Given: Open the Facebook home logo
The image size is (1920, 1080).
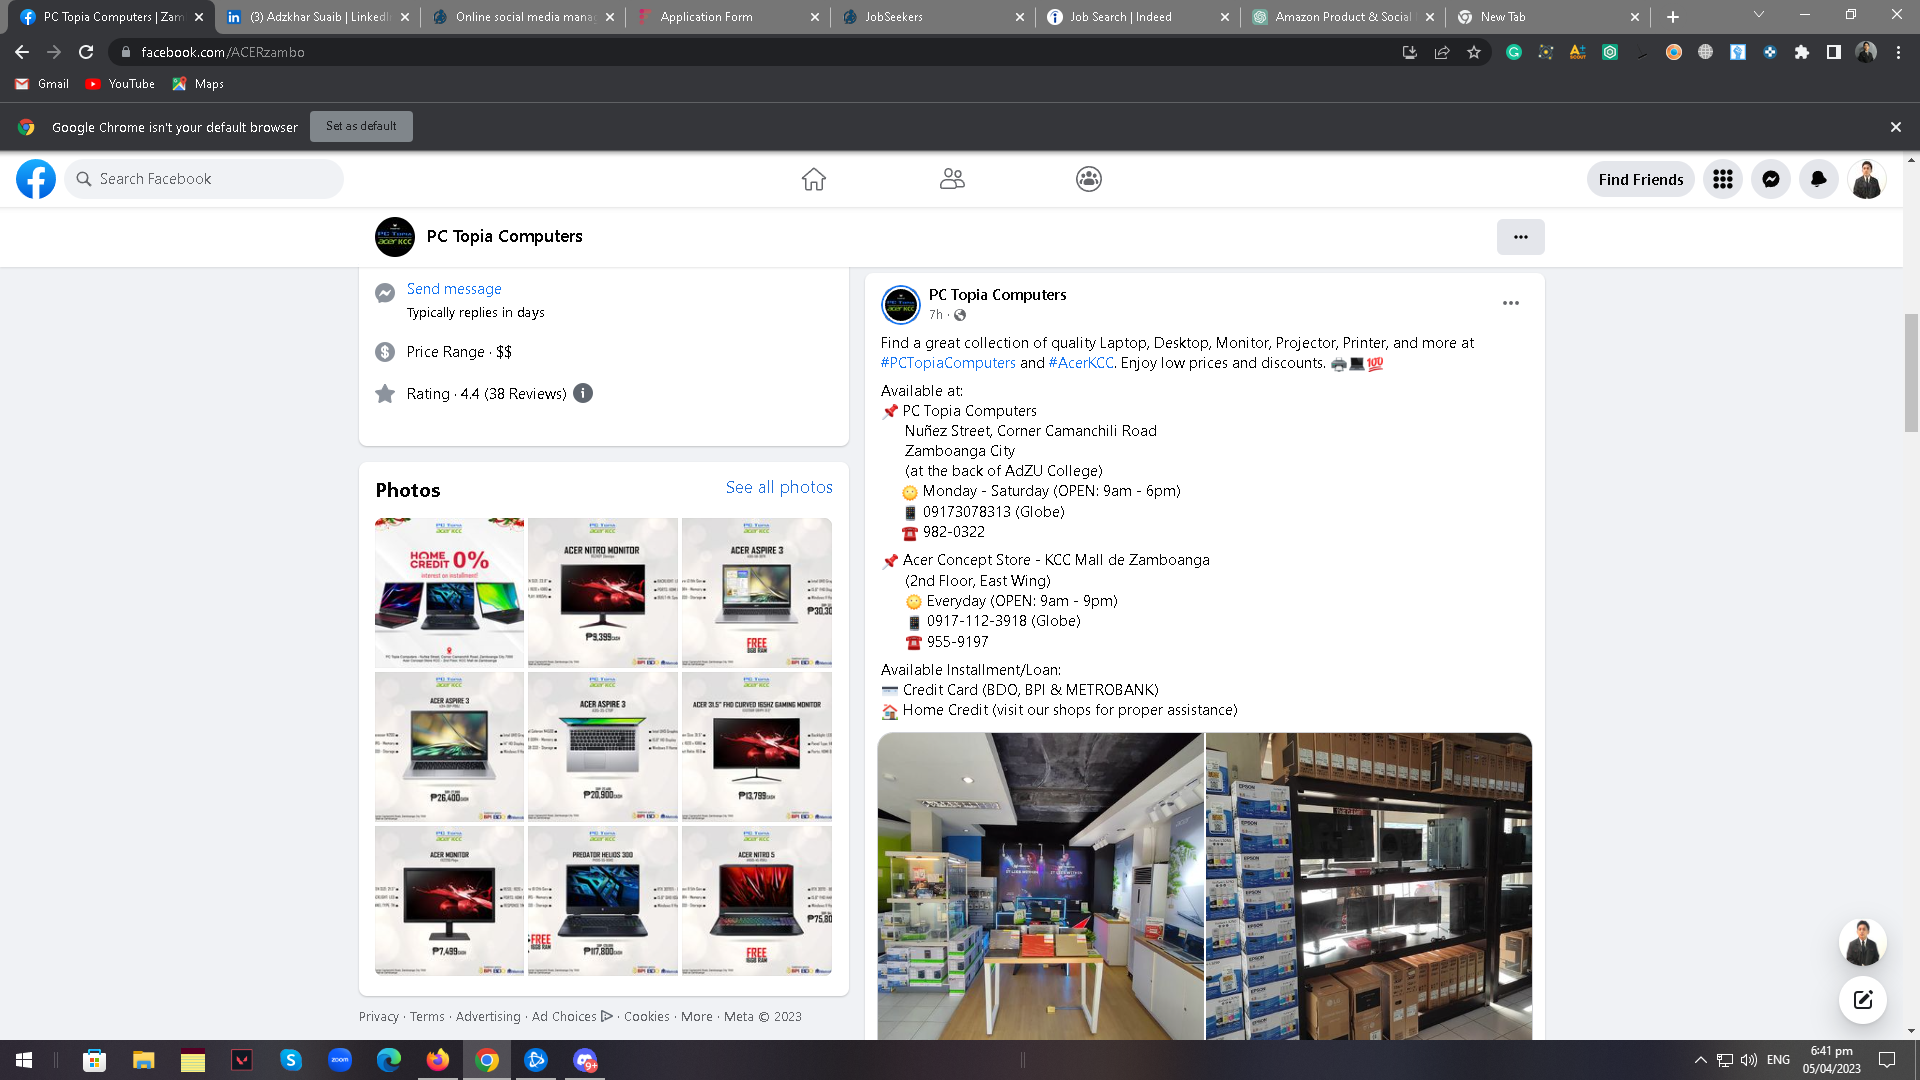Looking at the screenshot, I should [36, 179].
